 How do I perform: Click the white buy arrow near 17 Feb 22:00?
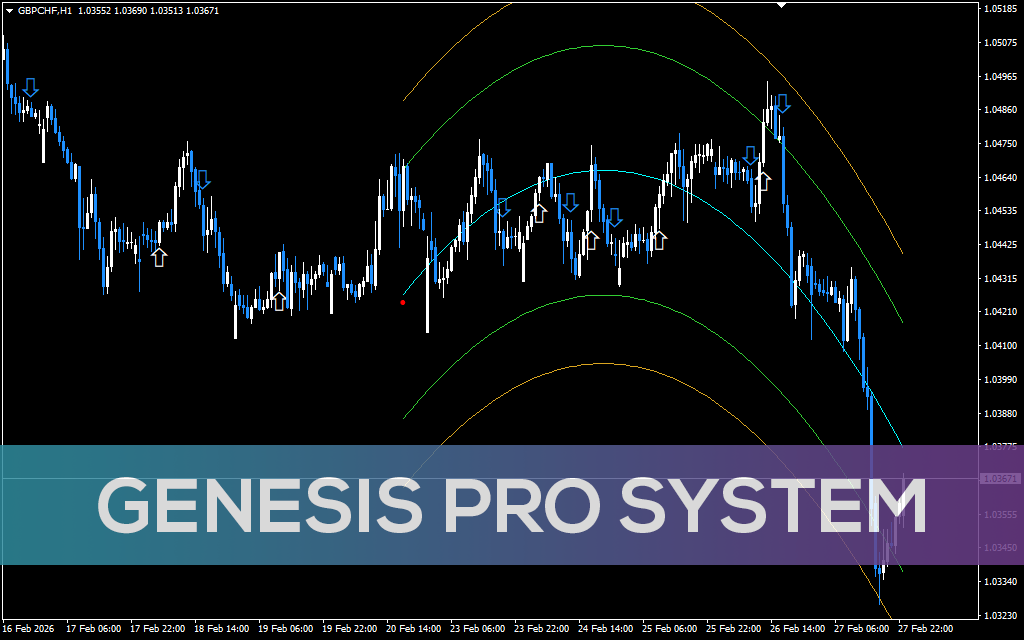coord(159,257)
